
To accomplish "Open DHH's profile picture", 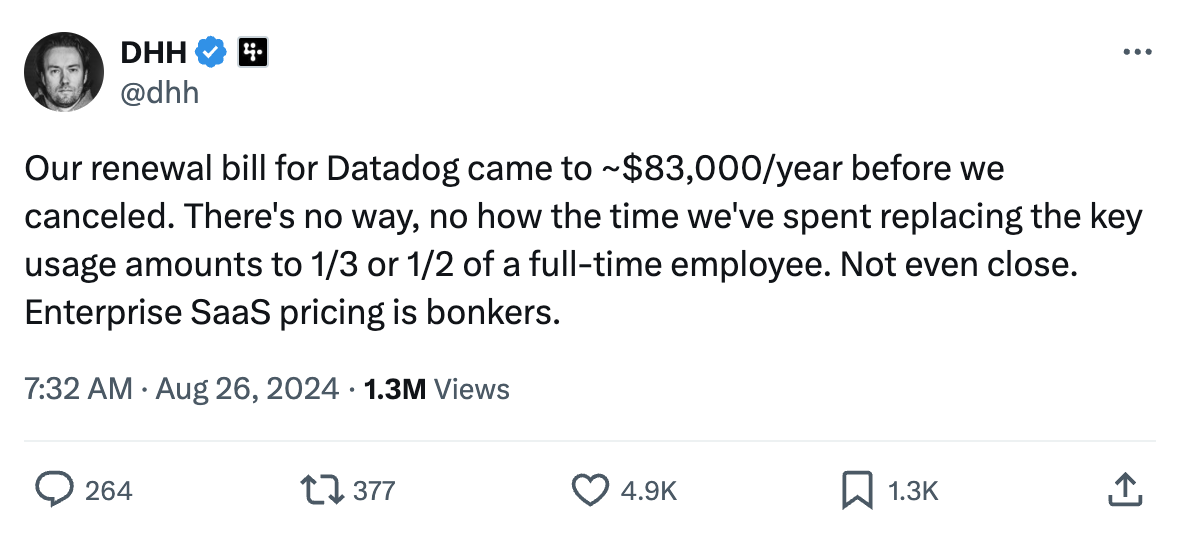I will point(64,71).
